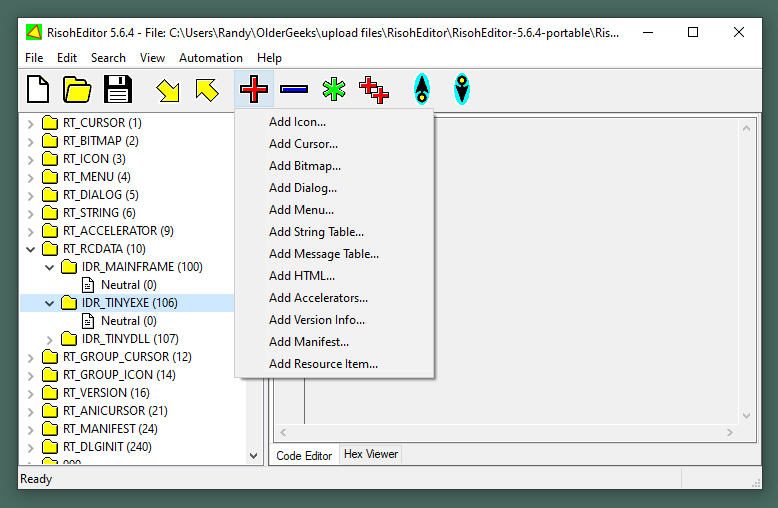Select the RT_GROUP_CURSOR (12) tree item
This screenshot has width=778, height=508.
point(127,357)
